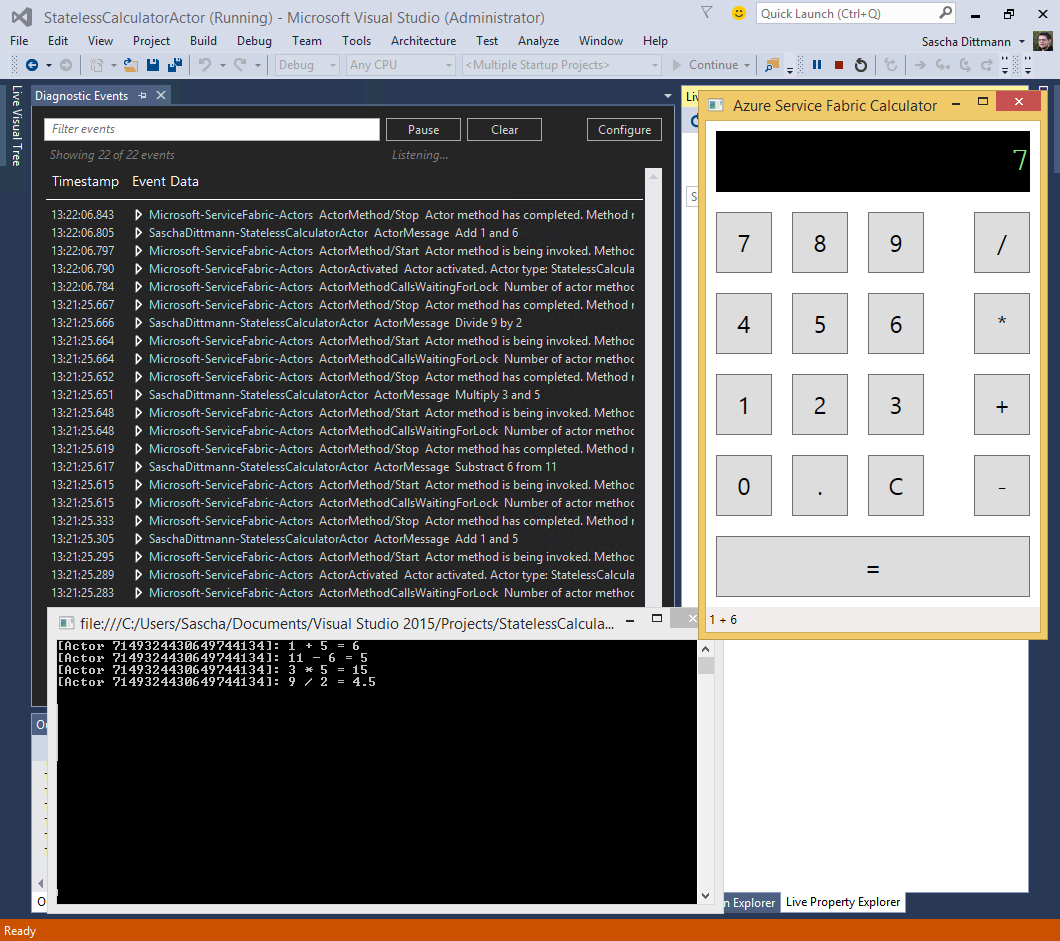Open the Debug menu
Image resolution: width=1060 pixels, height=941 pixels.
[x=254, y=41]
